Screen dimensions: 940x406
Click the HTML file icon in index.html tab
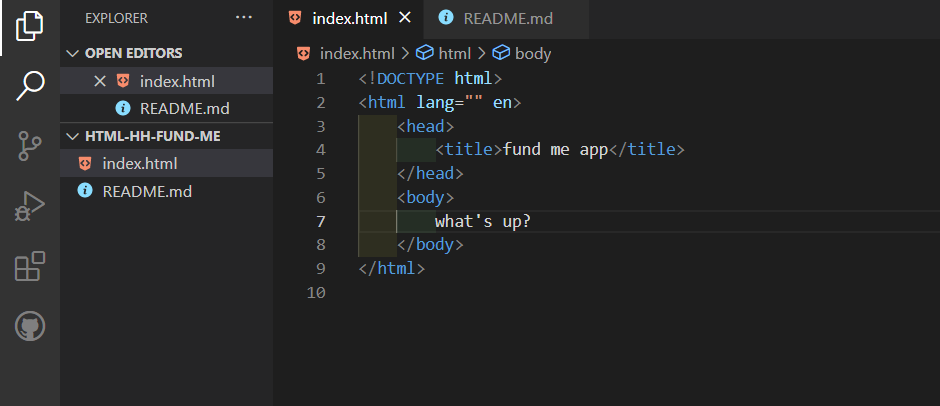coord(294,18)
